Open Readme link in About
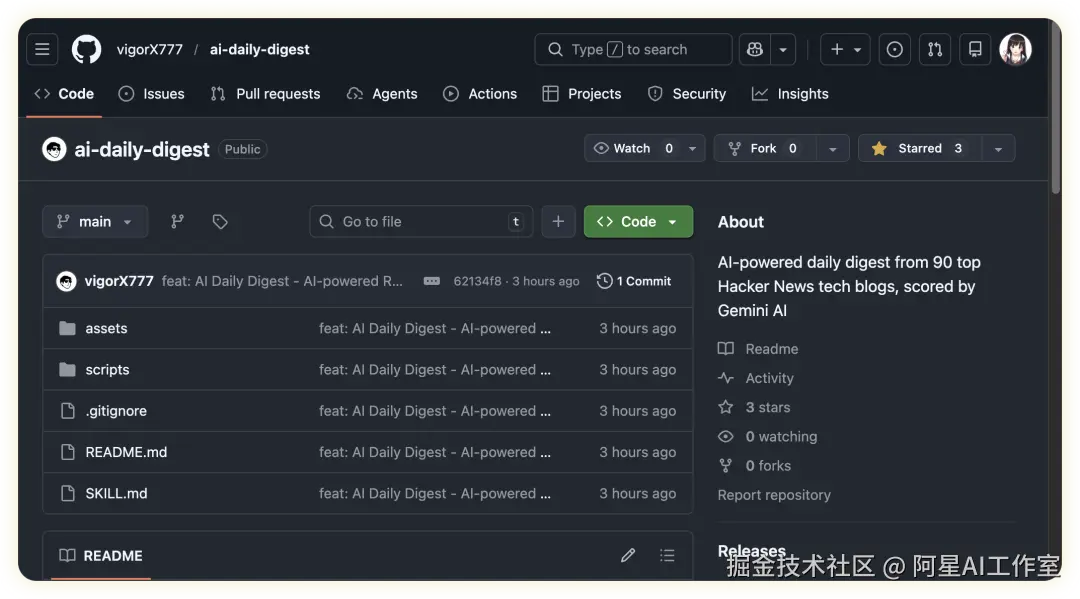Screen dimensions: 1080x599 click(758, 349)
